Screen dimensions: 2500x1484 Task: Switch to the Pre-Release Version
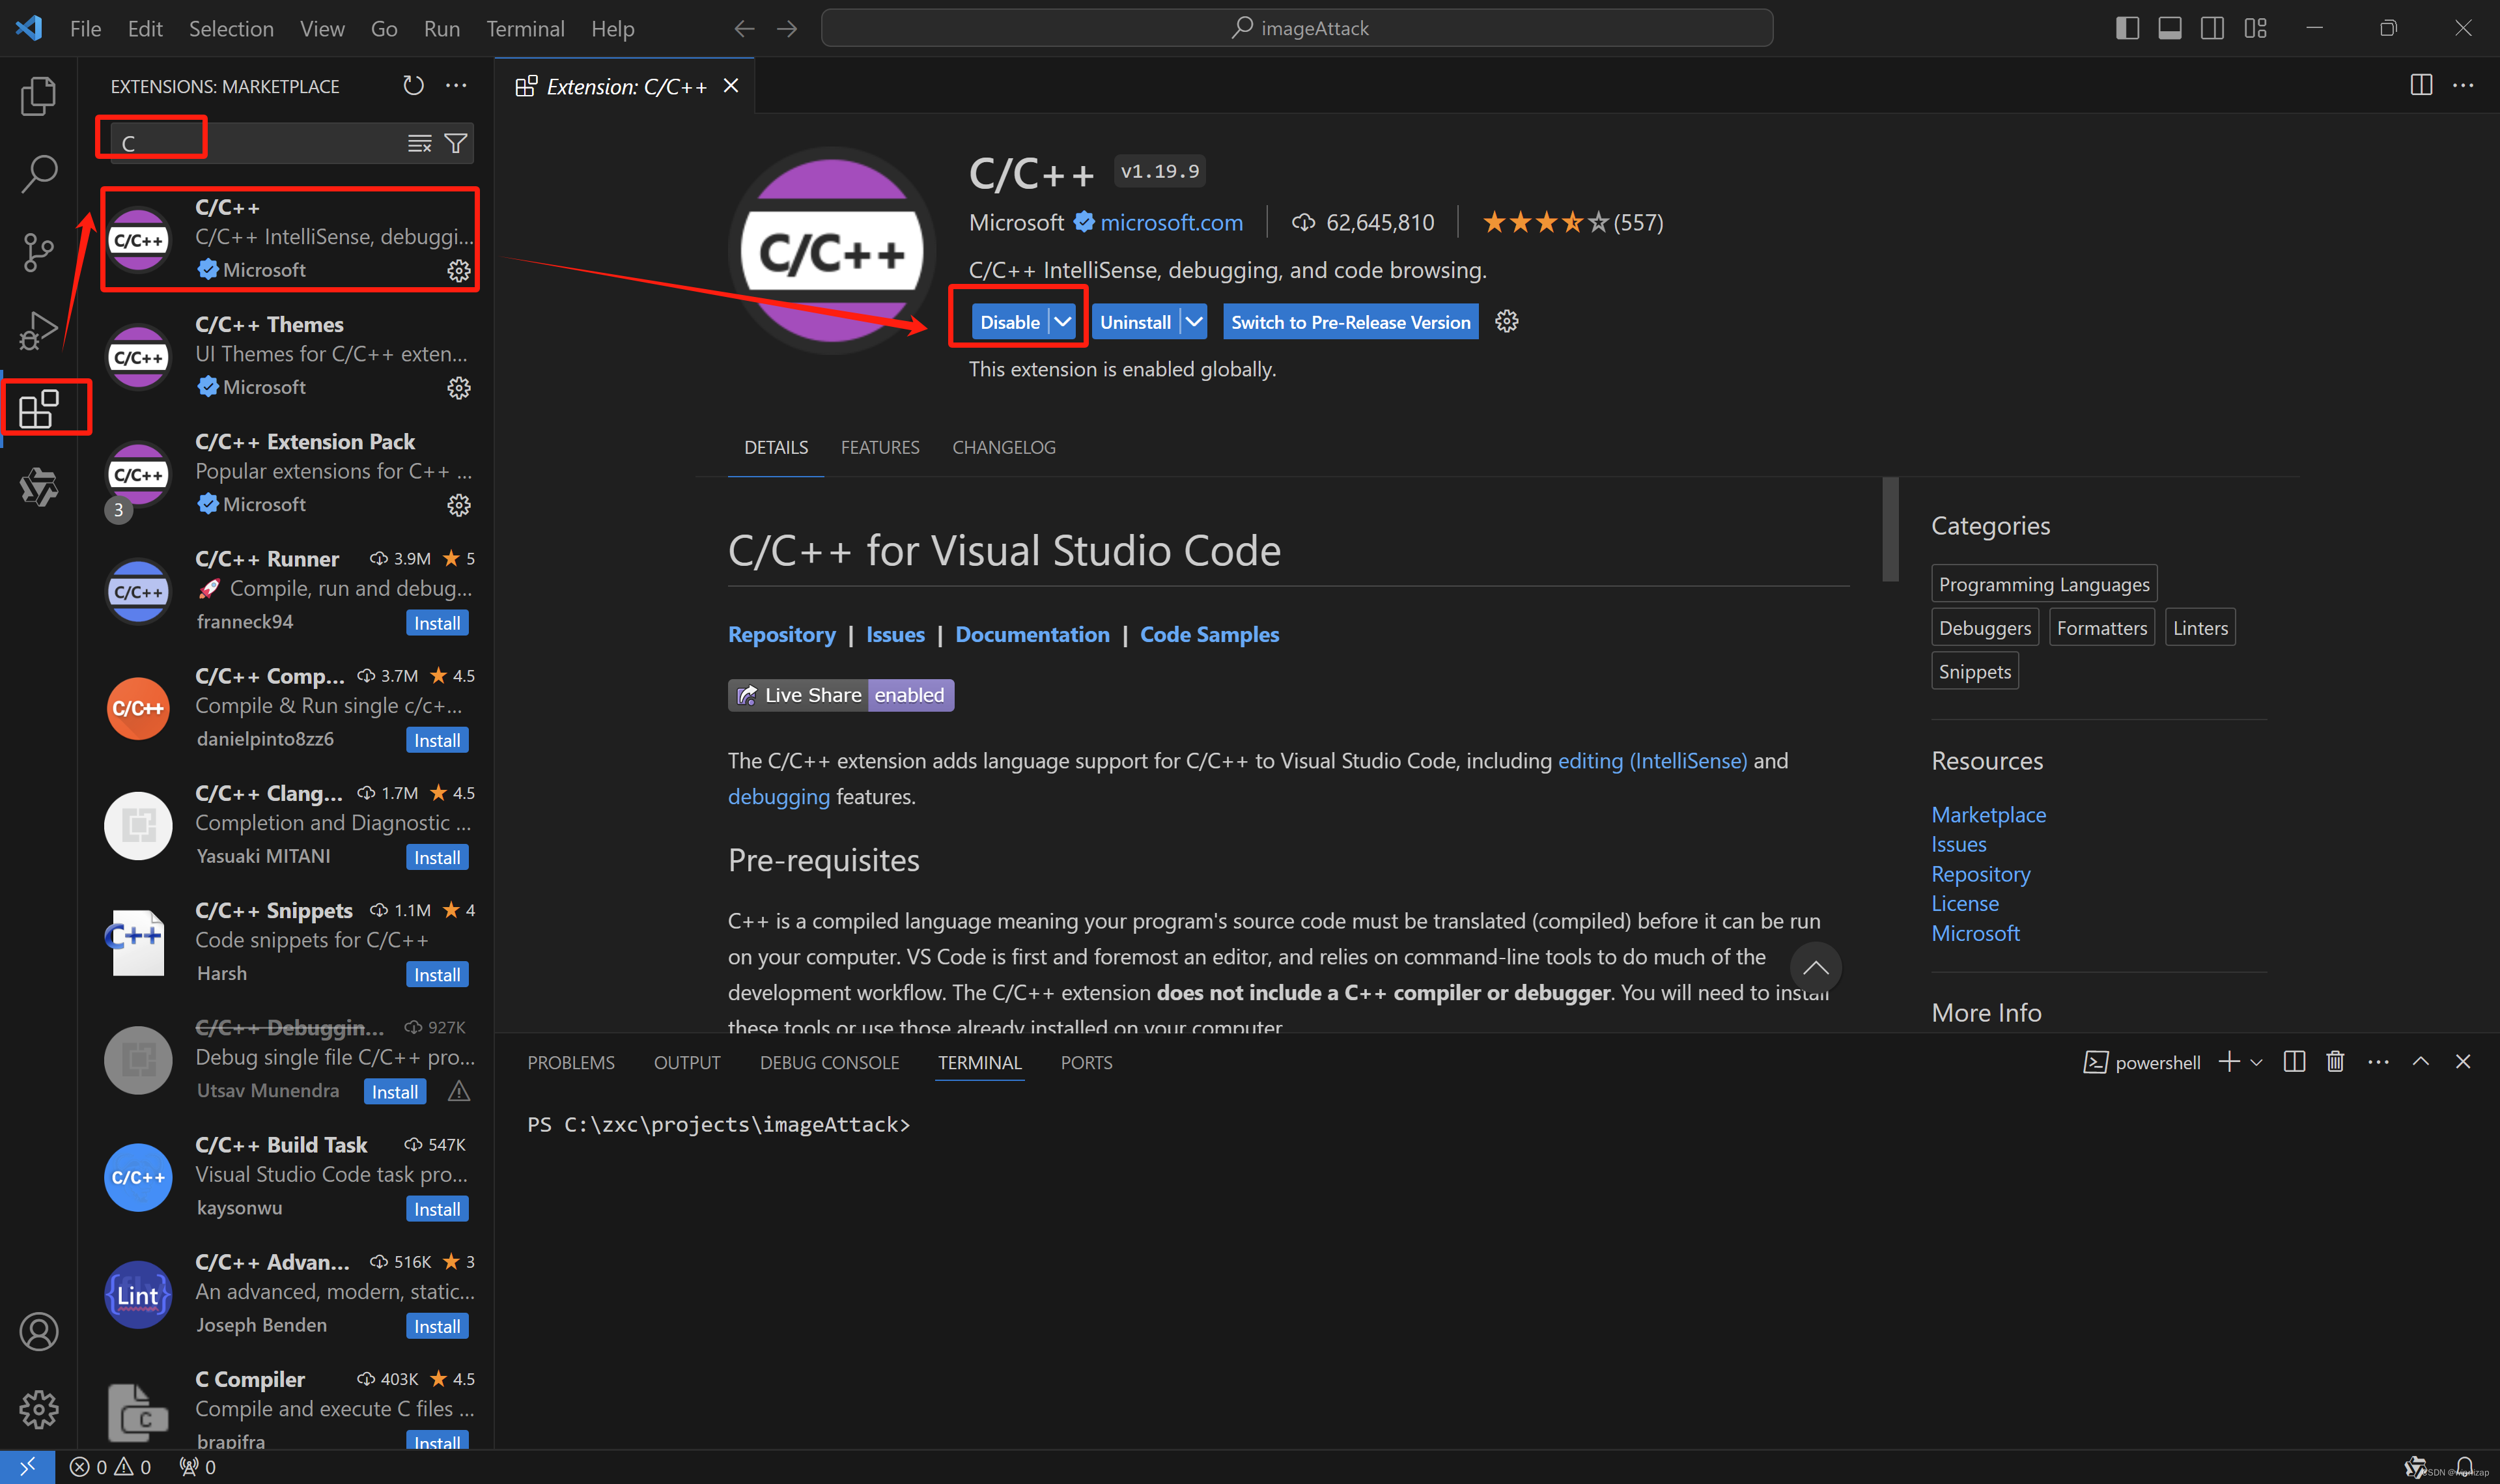[1350, 322]
